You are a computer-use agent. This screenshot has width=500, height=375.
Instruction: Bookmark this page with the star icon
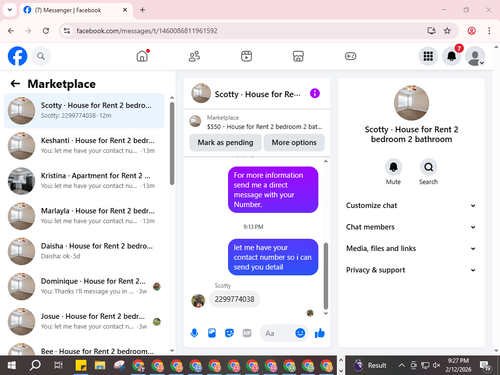tap(447, 31)
